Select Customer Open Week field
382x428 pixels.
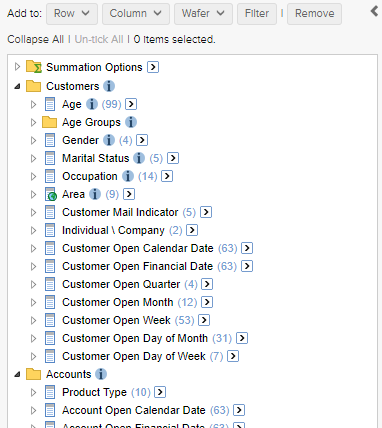tap(116, 320)
